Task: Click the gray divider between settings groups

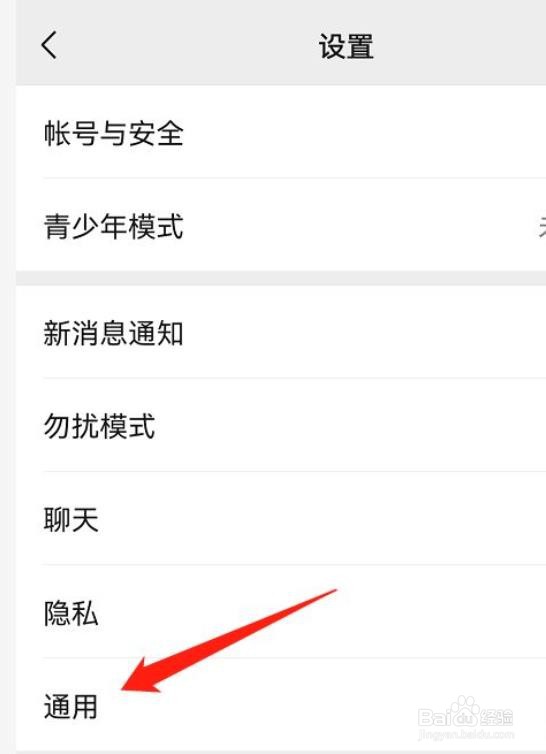Action: point(281,278)
